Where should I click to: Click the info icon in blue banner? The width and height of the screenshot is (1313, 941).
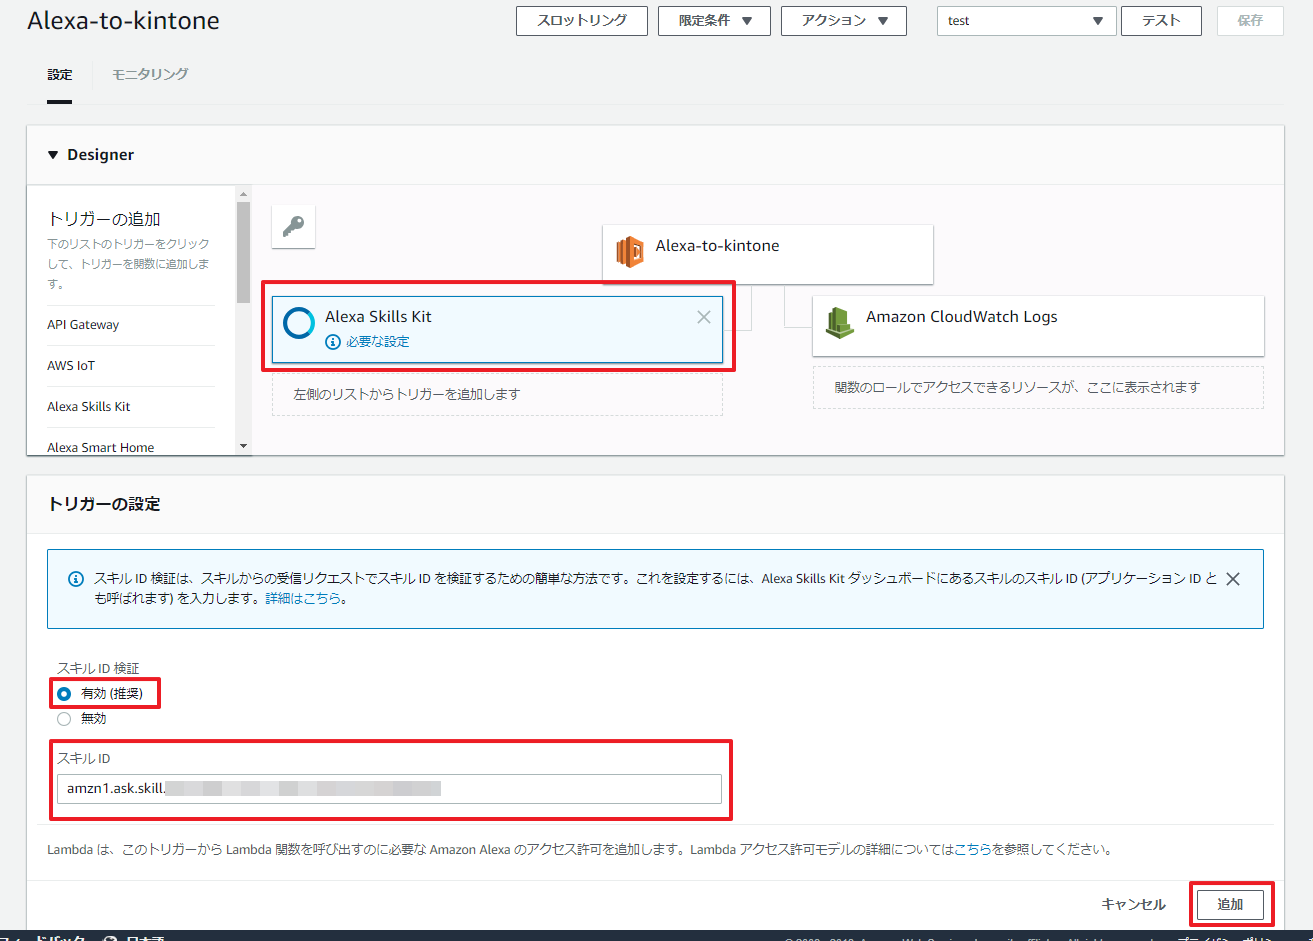coord(75,579)
